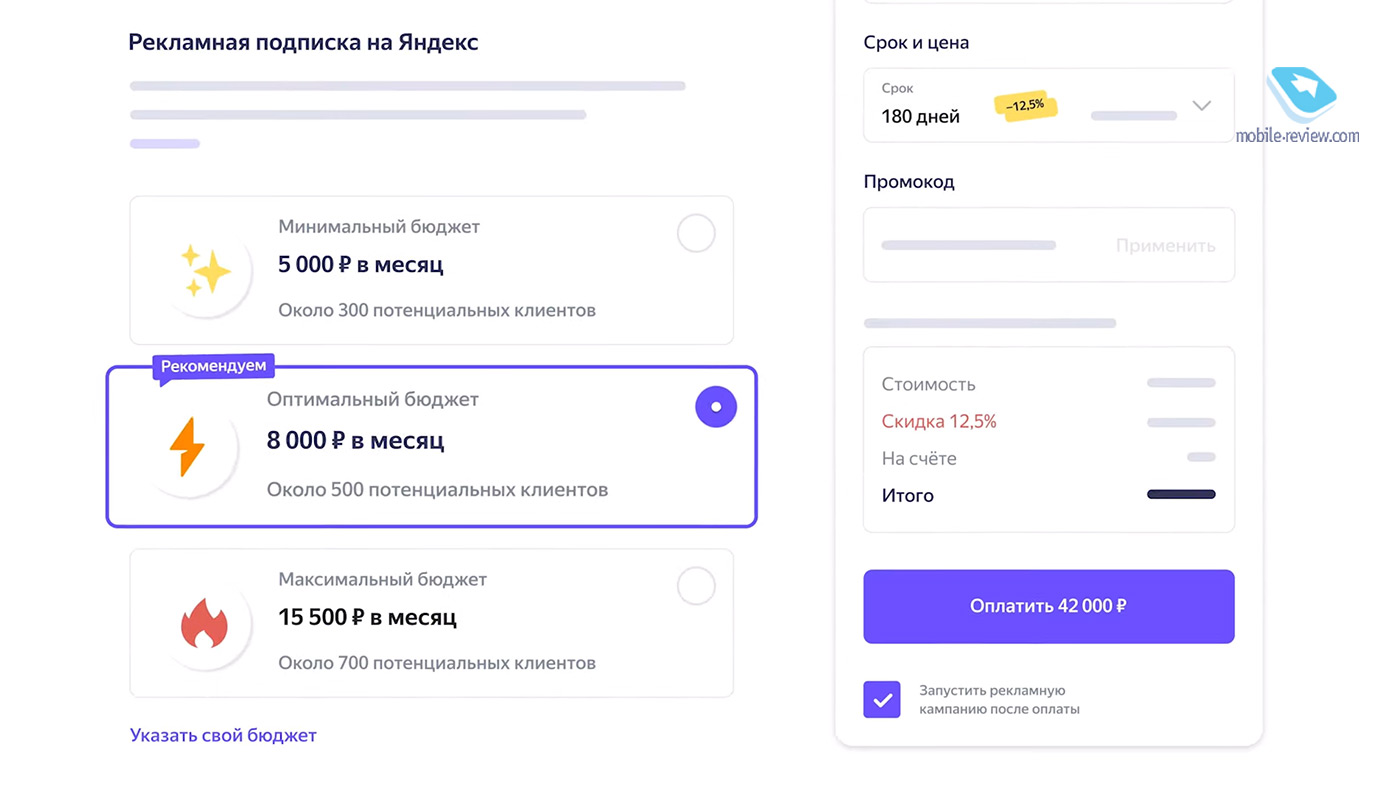Select the 5 000 ₽ в месяц plan card
Image resolution: width=1400 pixels, height=787 pixels.
click(432, 270)
